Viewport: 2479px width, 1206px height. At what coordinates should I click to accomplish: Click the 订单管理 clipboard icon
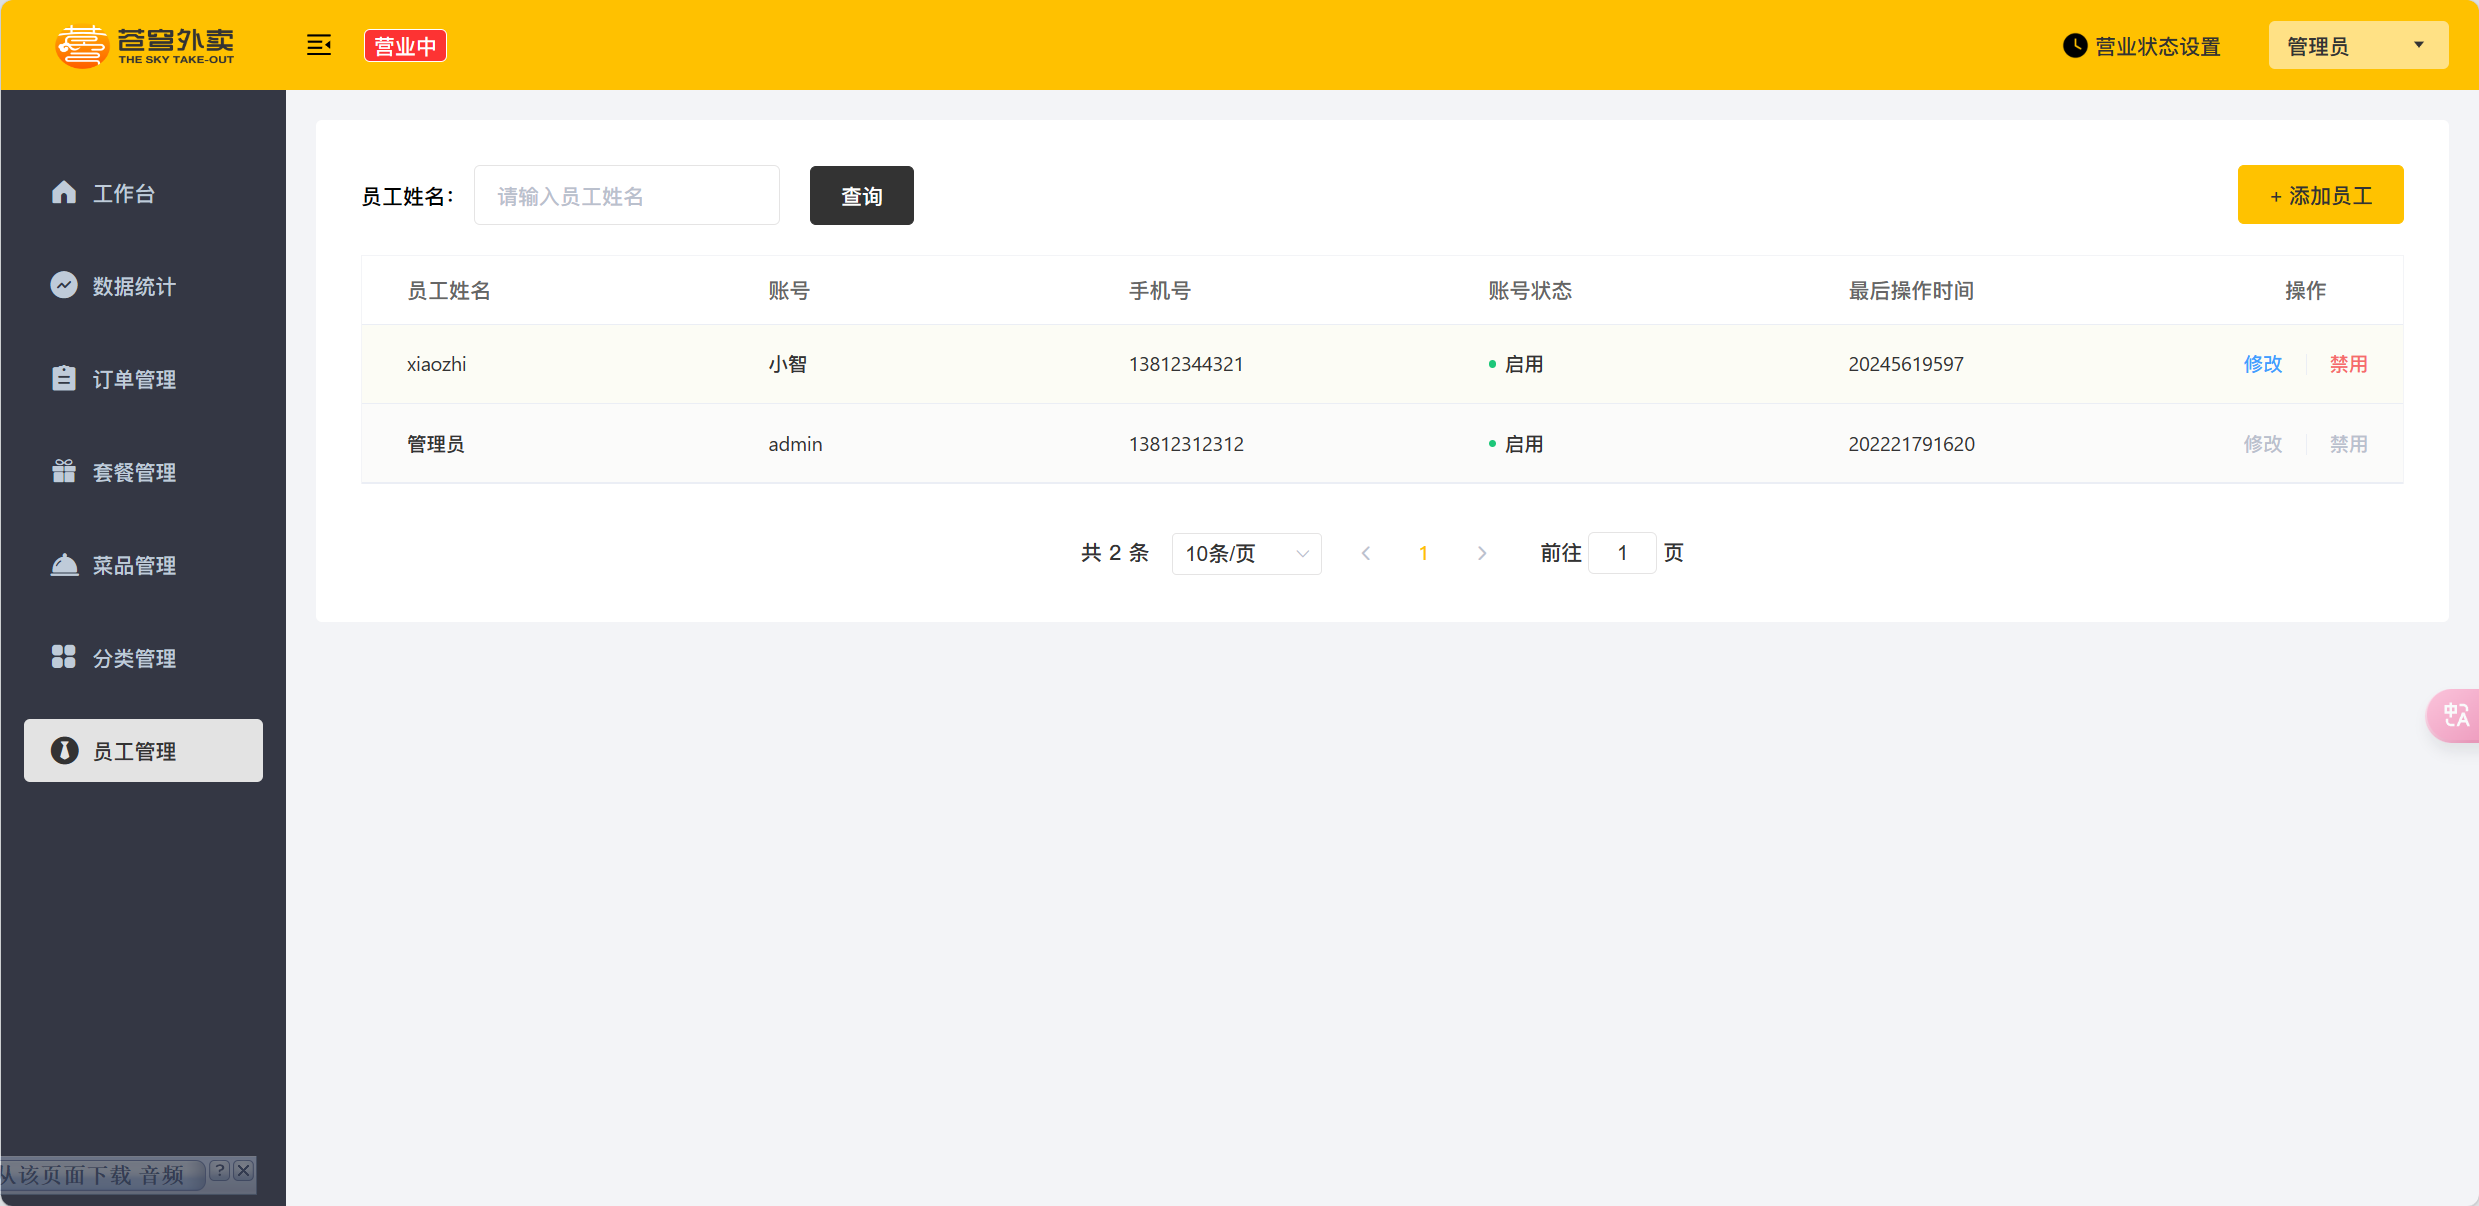[64, 378]
